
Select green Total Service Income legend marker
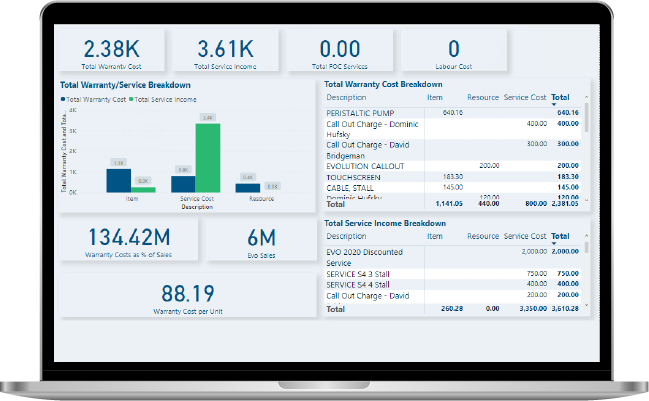[x=131, y=99]
